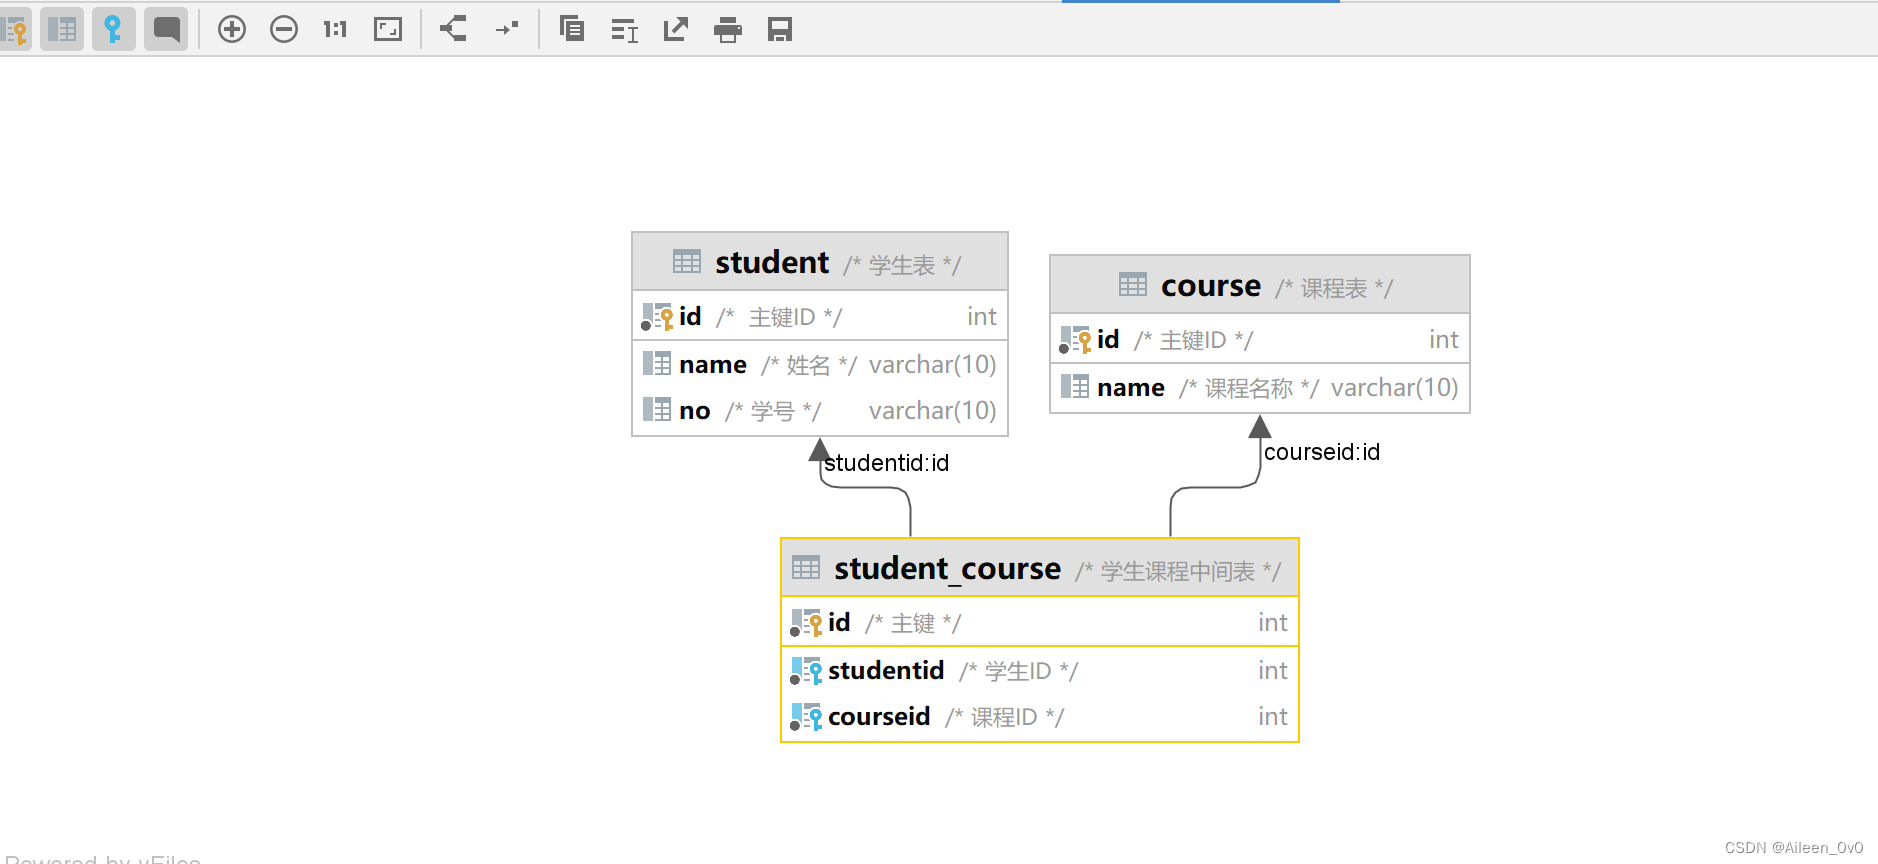Copy the diagram to clipboard
This screenshot has height=864, width=1878.
572,29
